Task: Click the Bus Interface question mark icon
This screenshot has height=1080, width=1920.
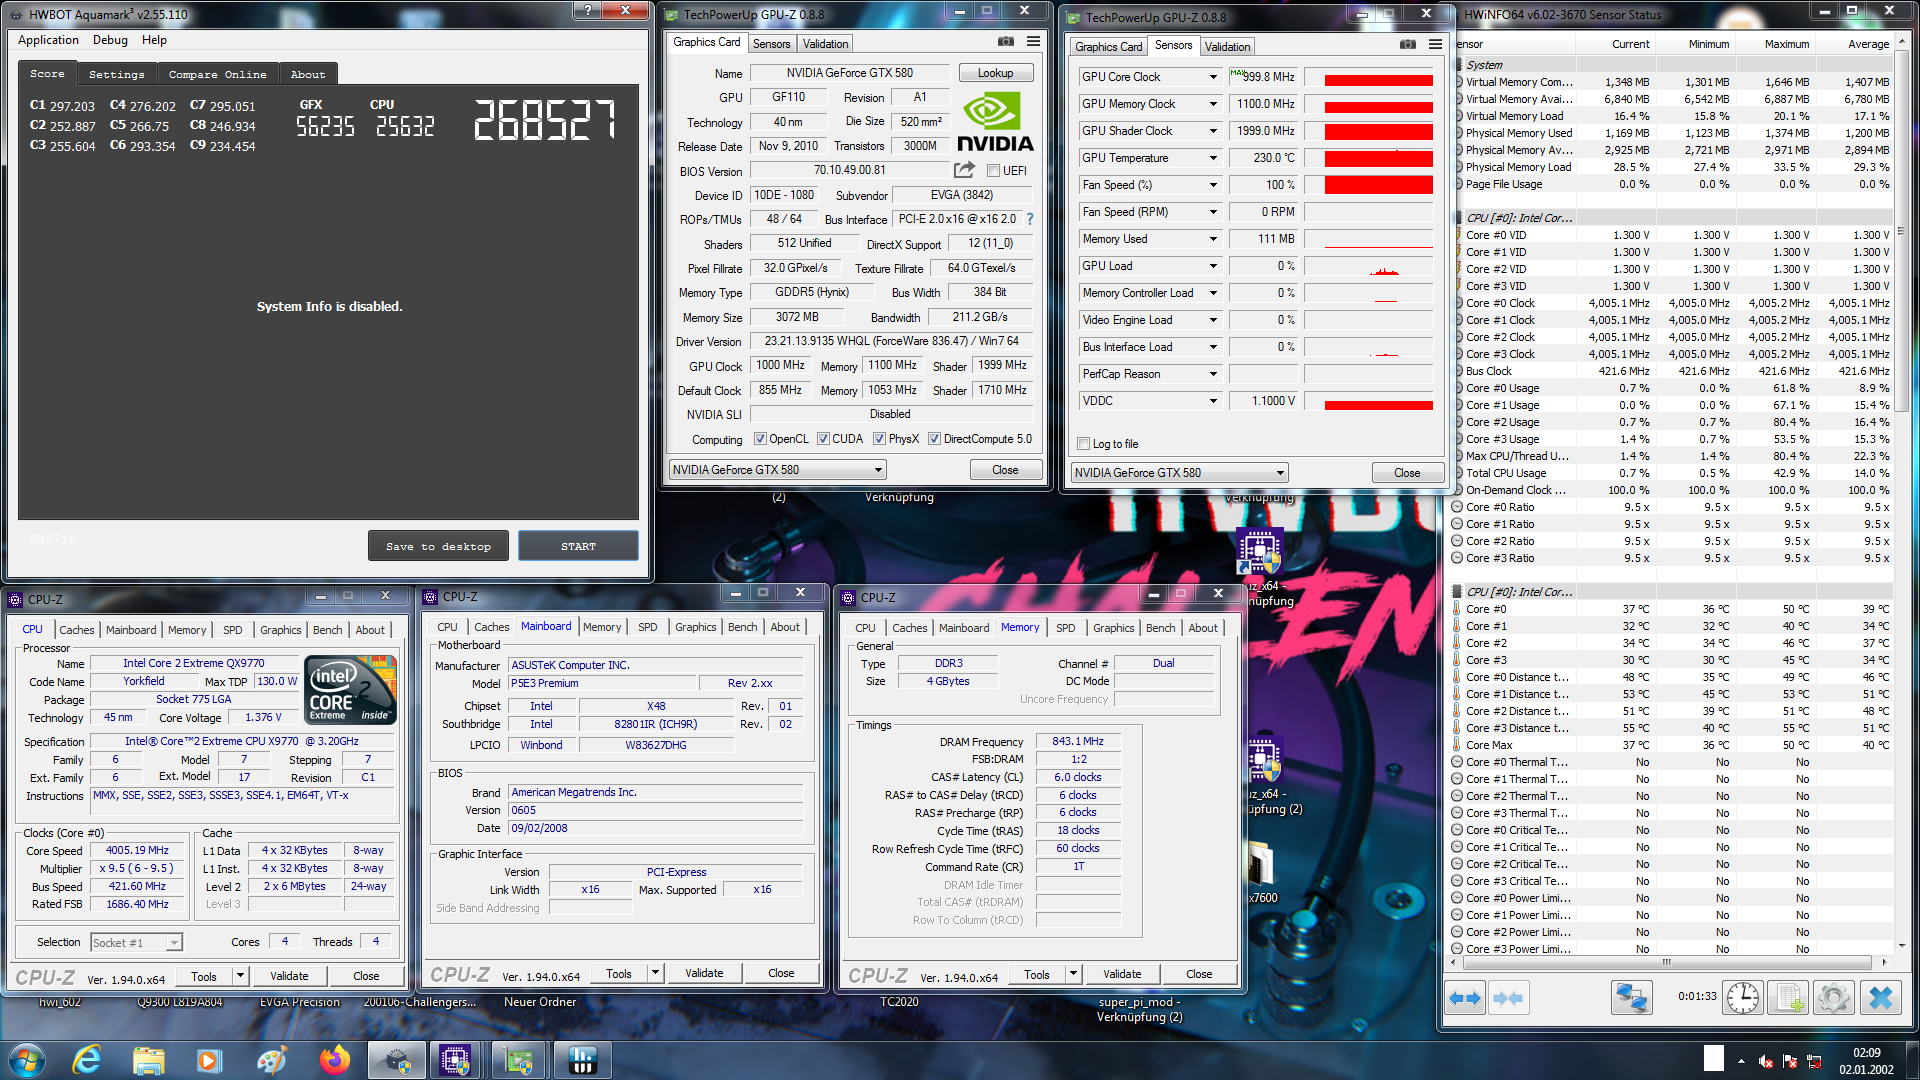Action: click(1030, 219)
